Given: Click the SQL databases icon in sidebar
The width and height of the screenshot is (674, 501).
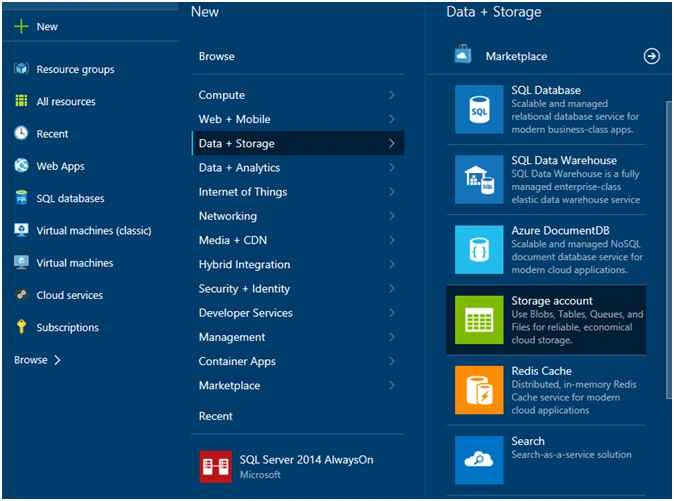Looking at the screenshot, I should 21,198.
